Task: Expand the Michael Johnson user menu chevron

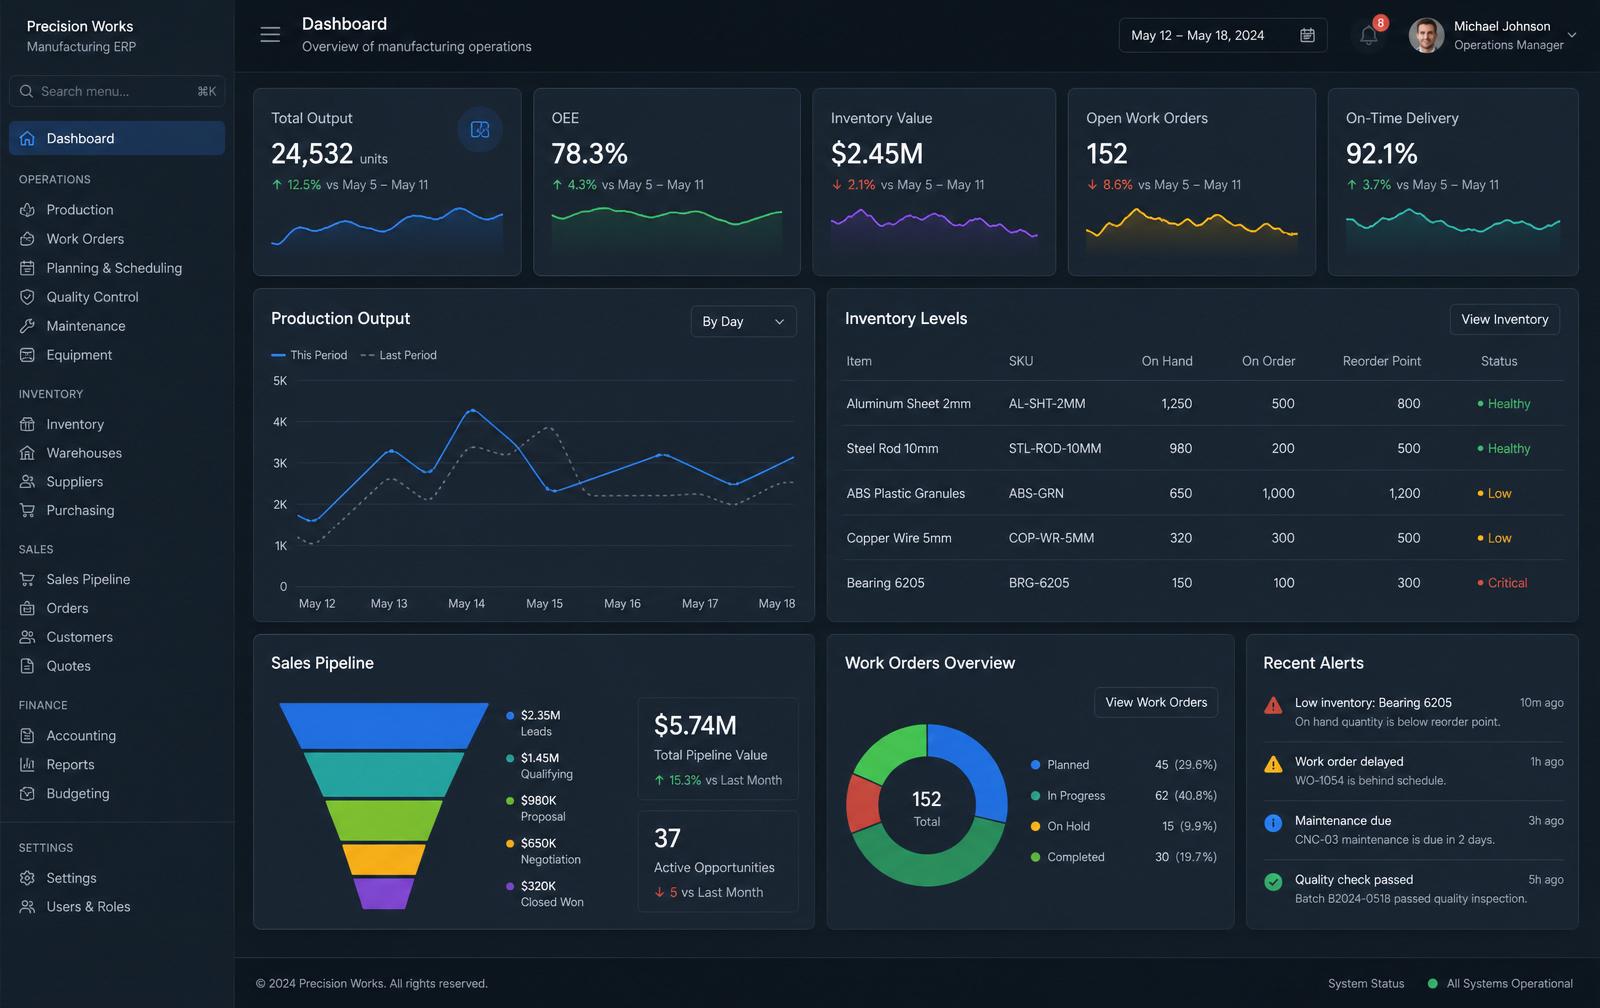Action: click(x=1571, y=35)
